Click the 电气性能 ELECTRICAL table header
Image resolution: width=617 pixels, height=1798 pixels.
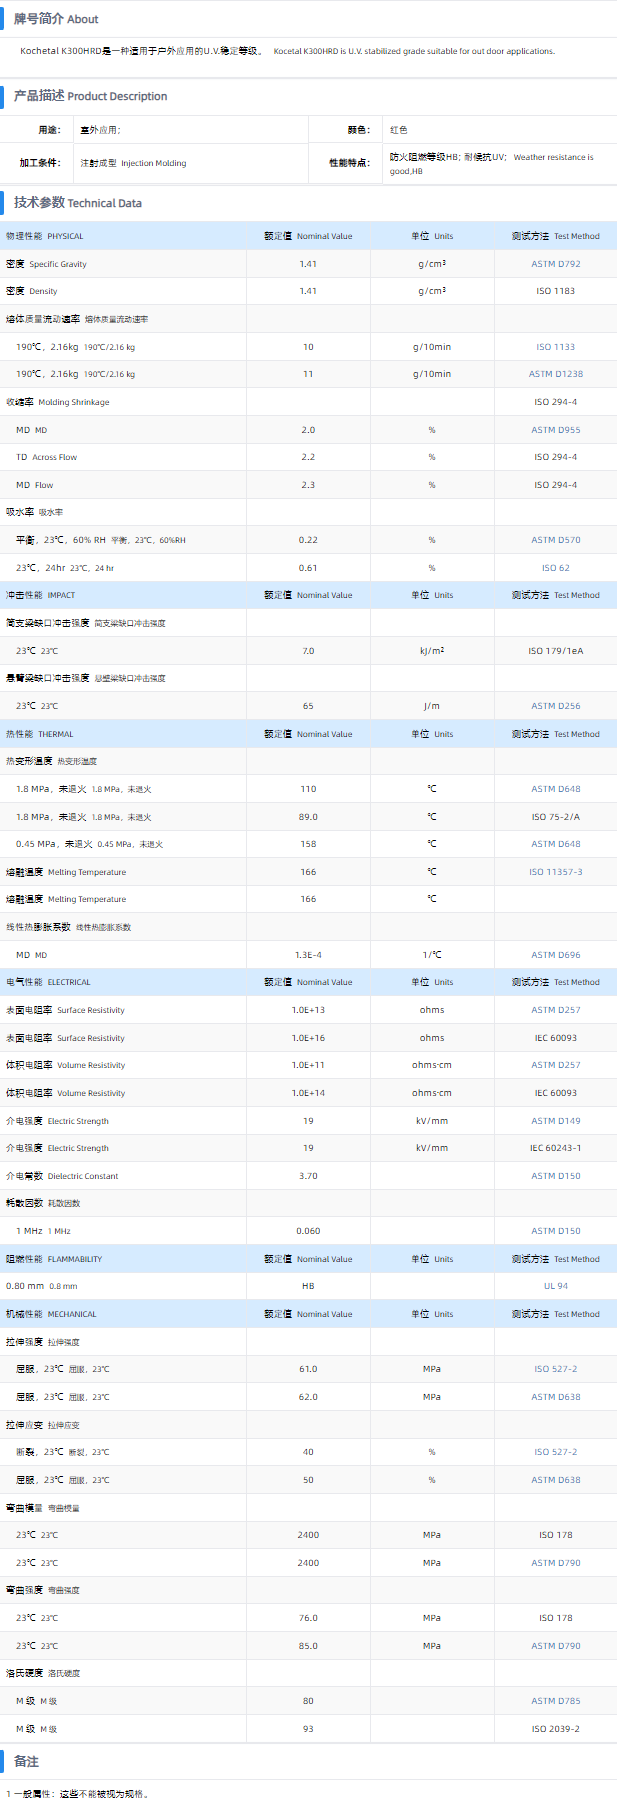(48, 982)
